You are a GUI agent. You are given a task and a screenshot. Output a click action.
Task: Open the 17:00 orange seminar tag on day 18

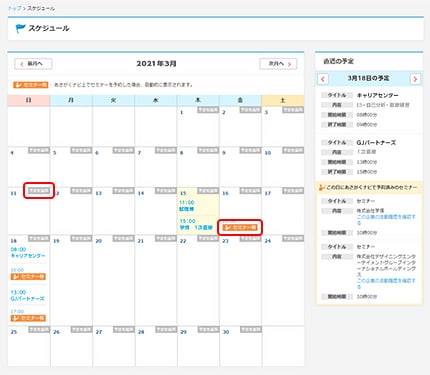pos(28,318)
